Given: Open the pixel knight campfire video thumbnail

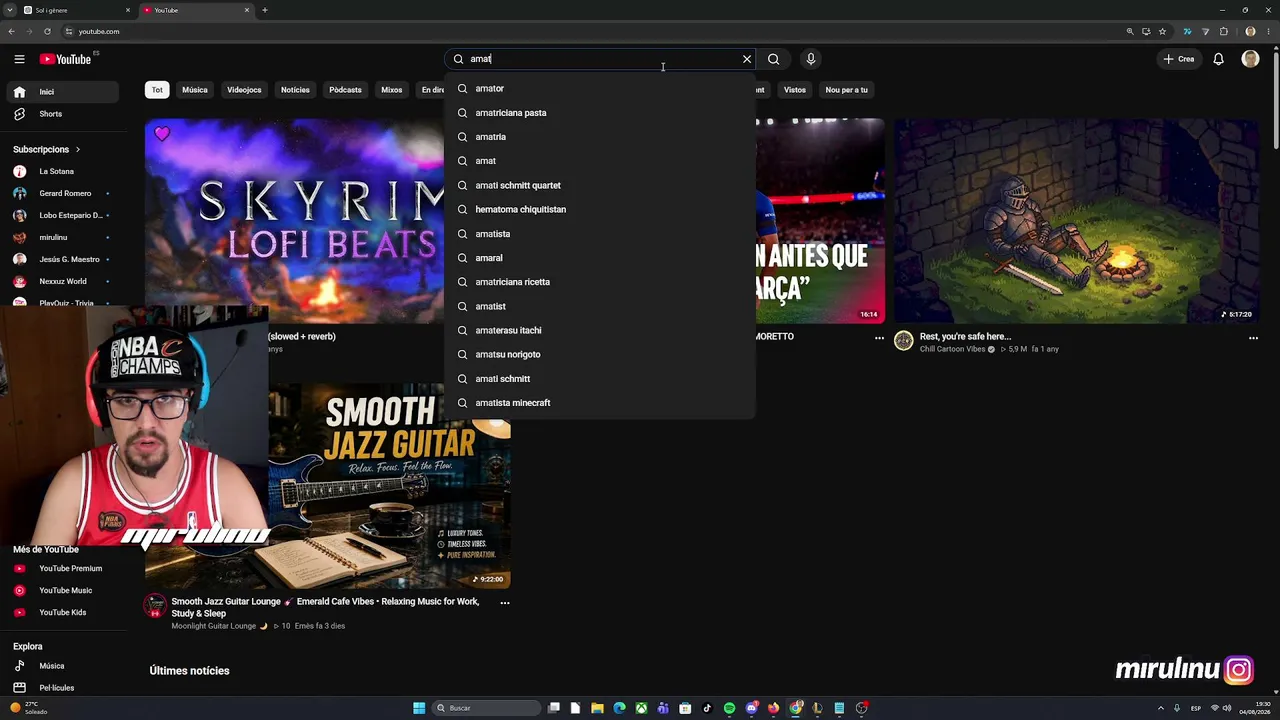Looking at the screenshot, I should (1077, 221).
